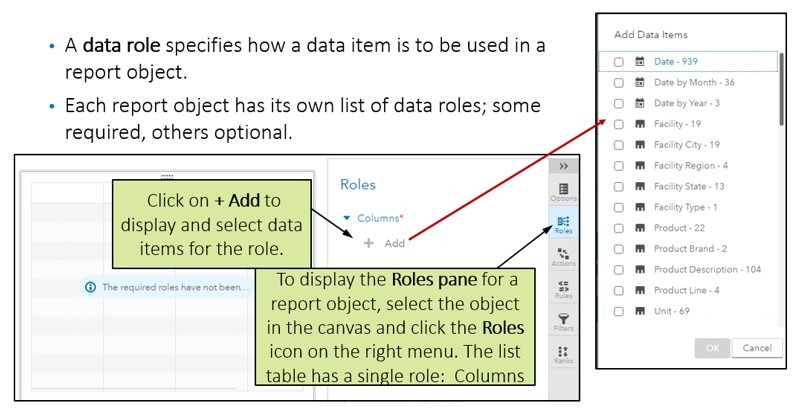Click the category icon for Unit - 69
The image size is (798, 412).
(x=640, y=311)
